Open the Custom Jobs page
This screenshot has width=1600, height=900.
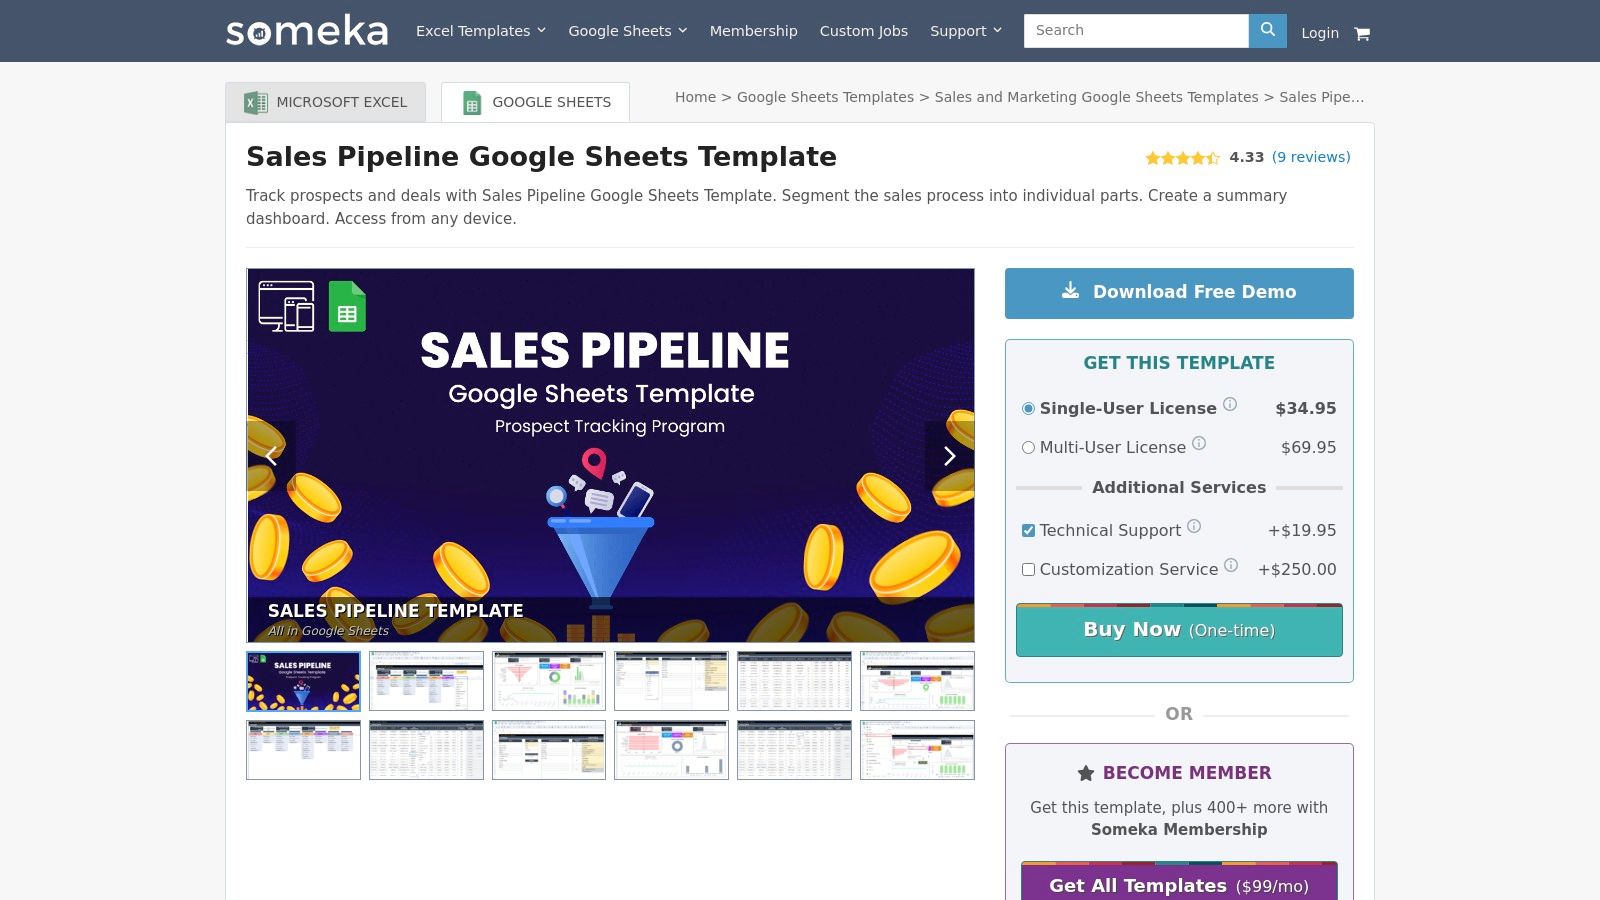pyautogui.click(x=864, y=31)
